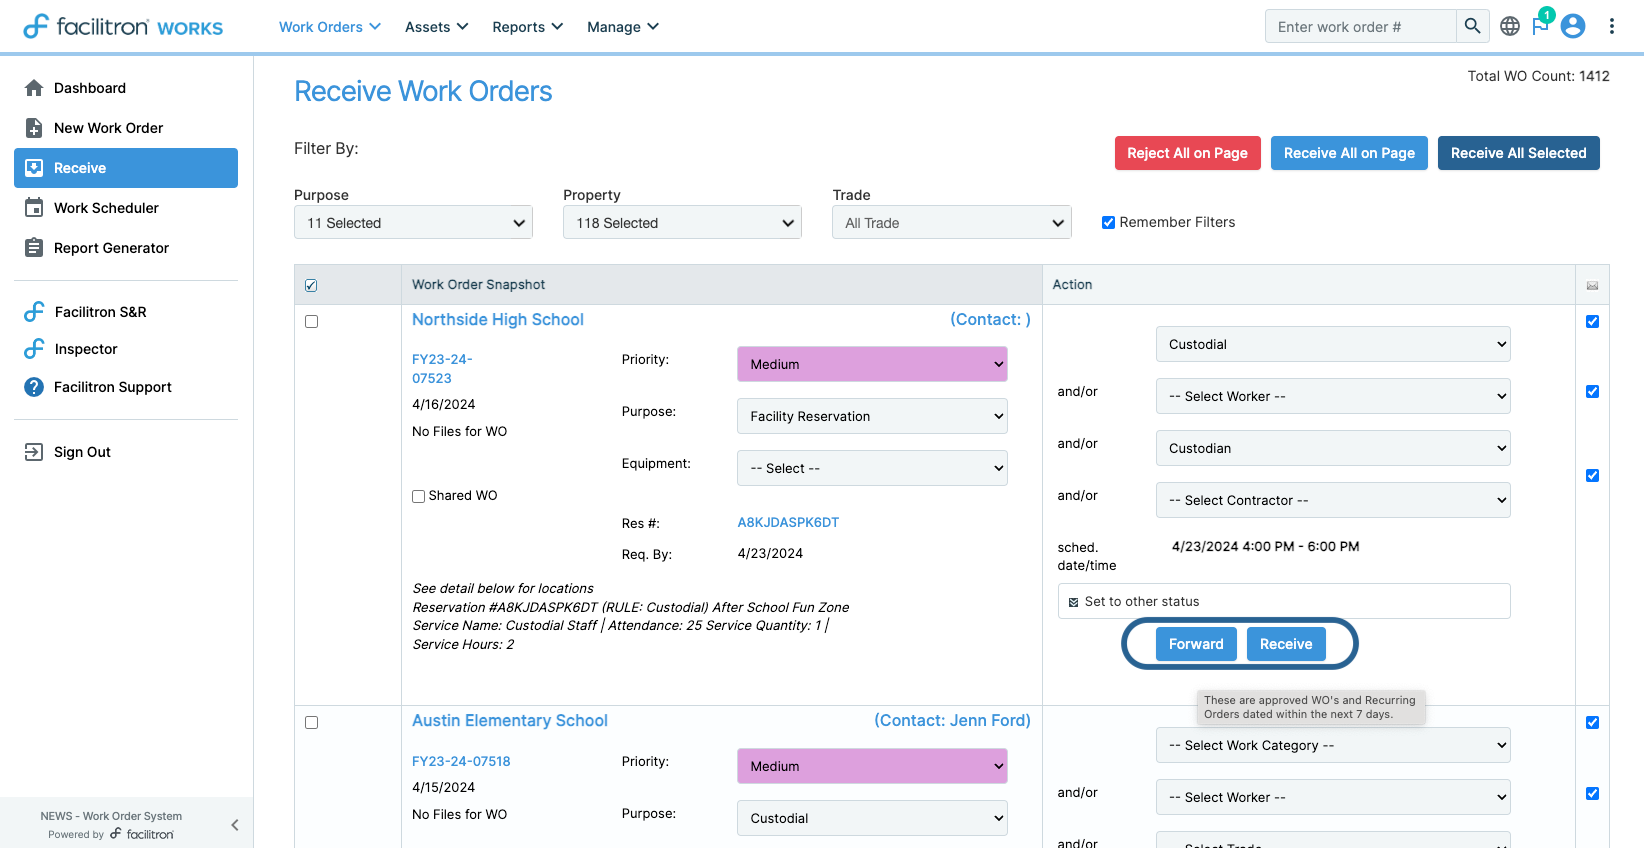Screen dimensions: 1644x848
Task: Open Austin Elementary Purpose Custodial dropdown
Action: click(x=872, y=818)
